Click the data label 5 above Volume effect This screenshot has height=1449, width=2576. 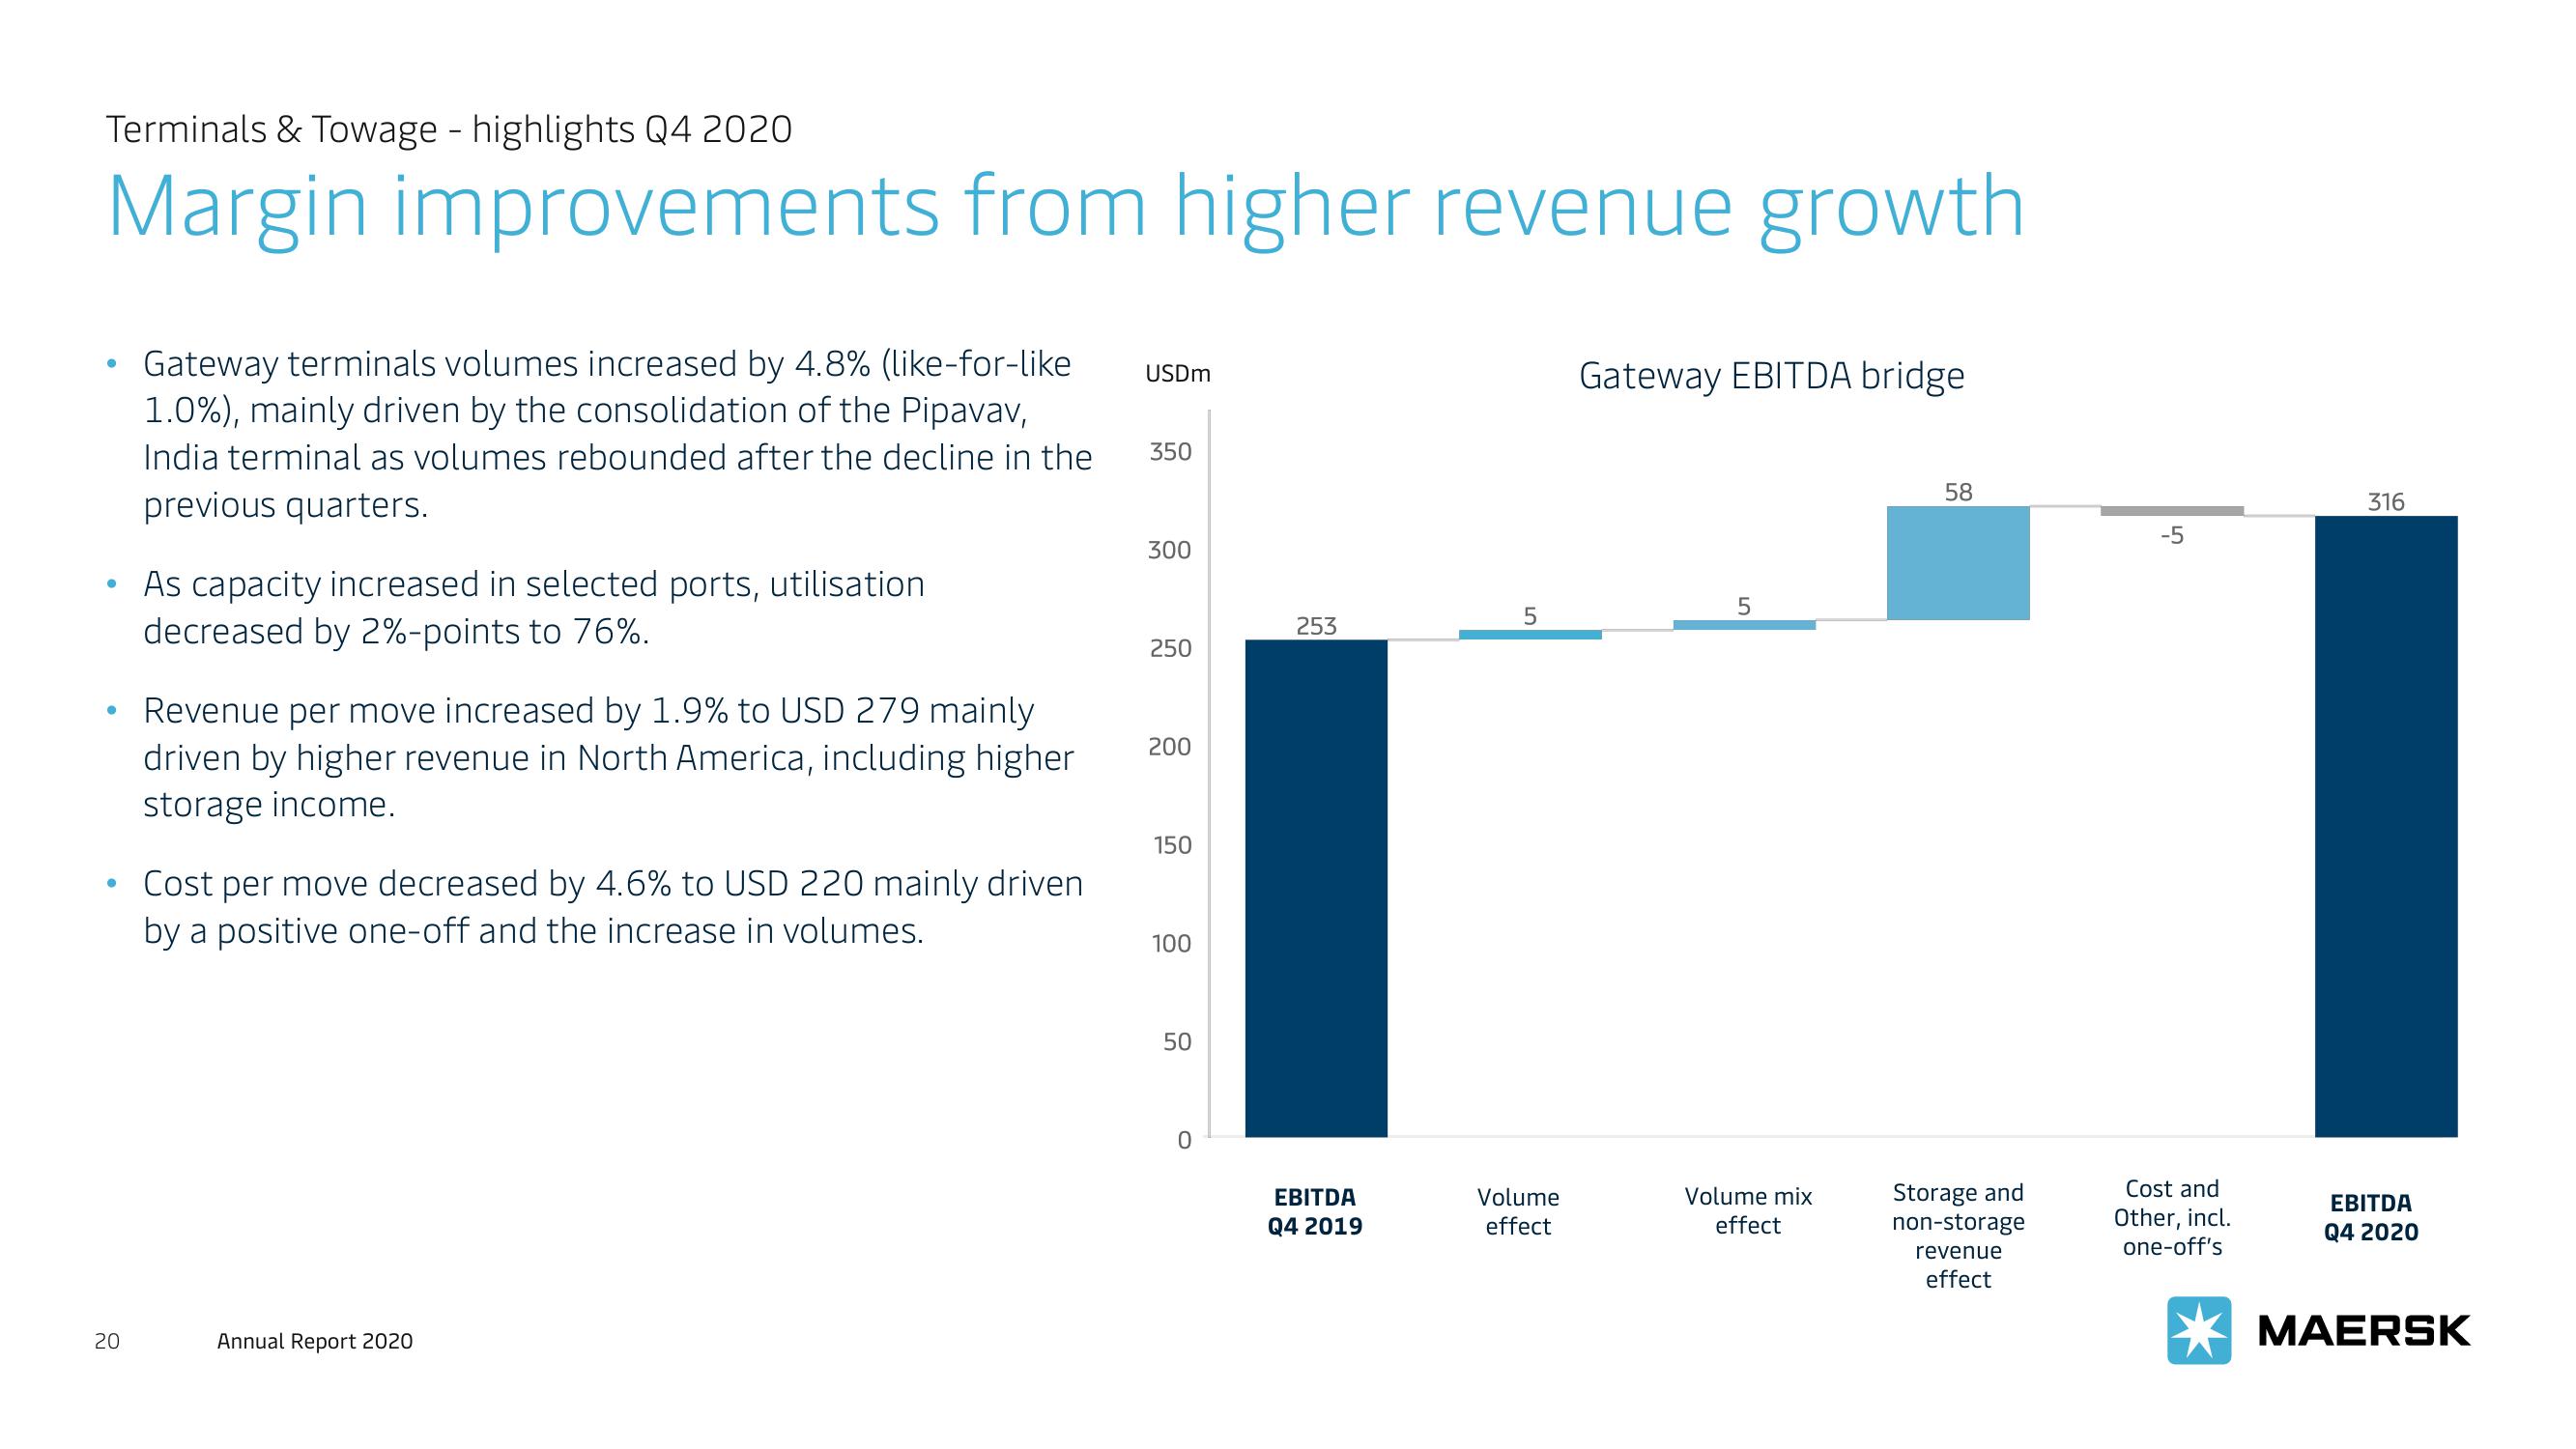tap(1530, 616)
